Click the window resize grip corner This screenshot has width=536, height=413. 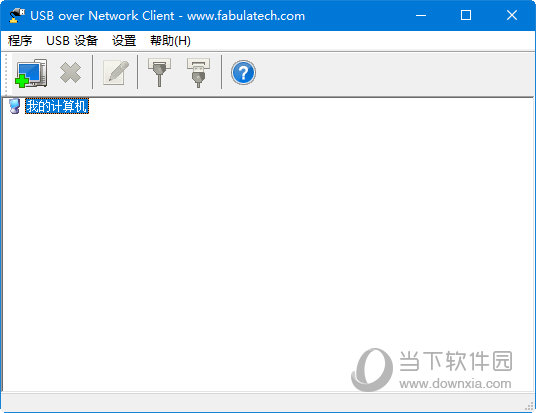tap(530, 406)
